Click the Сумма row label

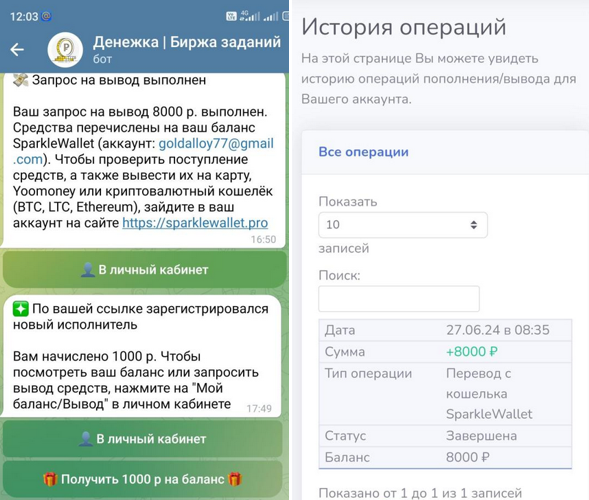pyautogui.click(x=345, y=352)
